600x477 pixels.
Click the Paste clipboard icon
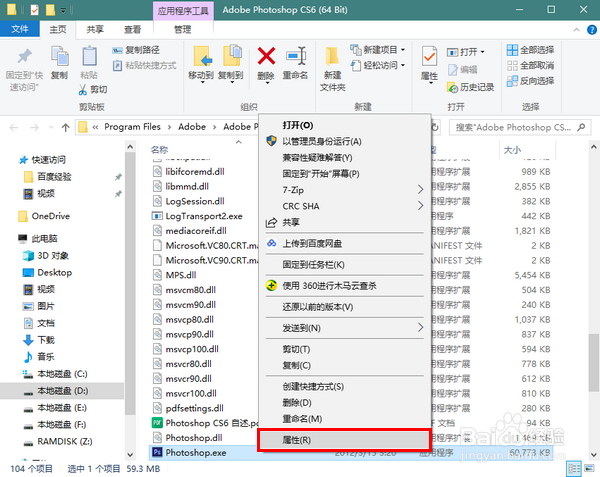tap(89, 56)
